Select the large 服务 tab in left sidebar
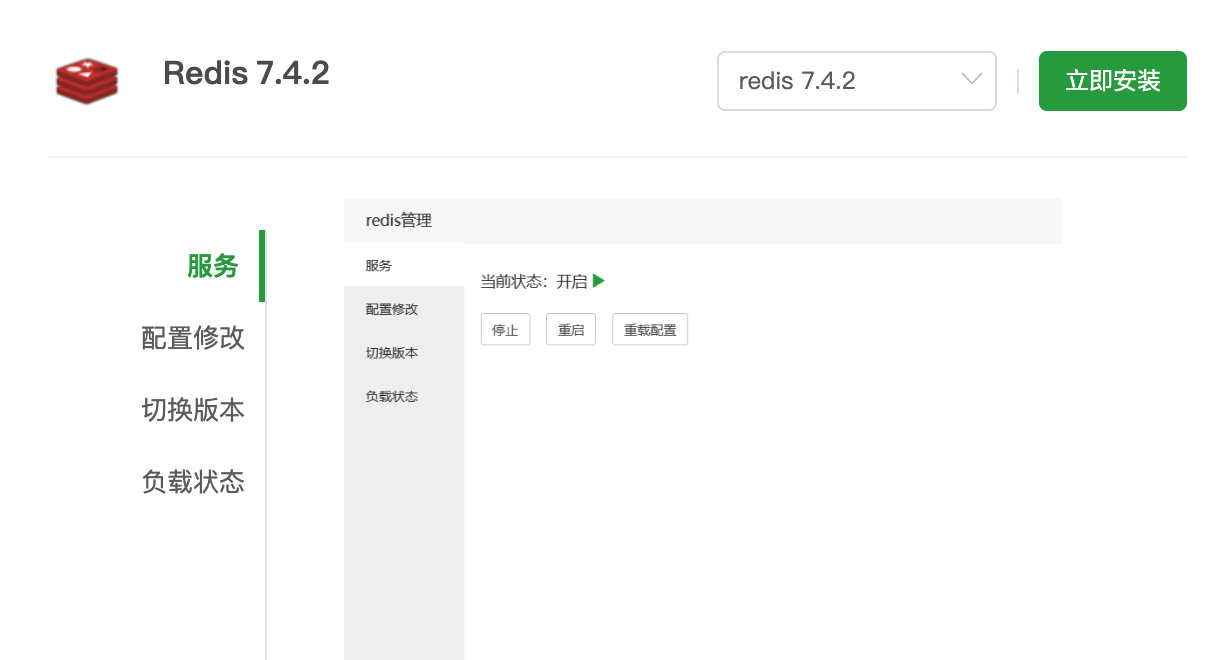The height and width of the screenshot is (660, 1212). tap(213, 266)
